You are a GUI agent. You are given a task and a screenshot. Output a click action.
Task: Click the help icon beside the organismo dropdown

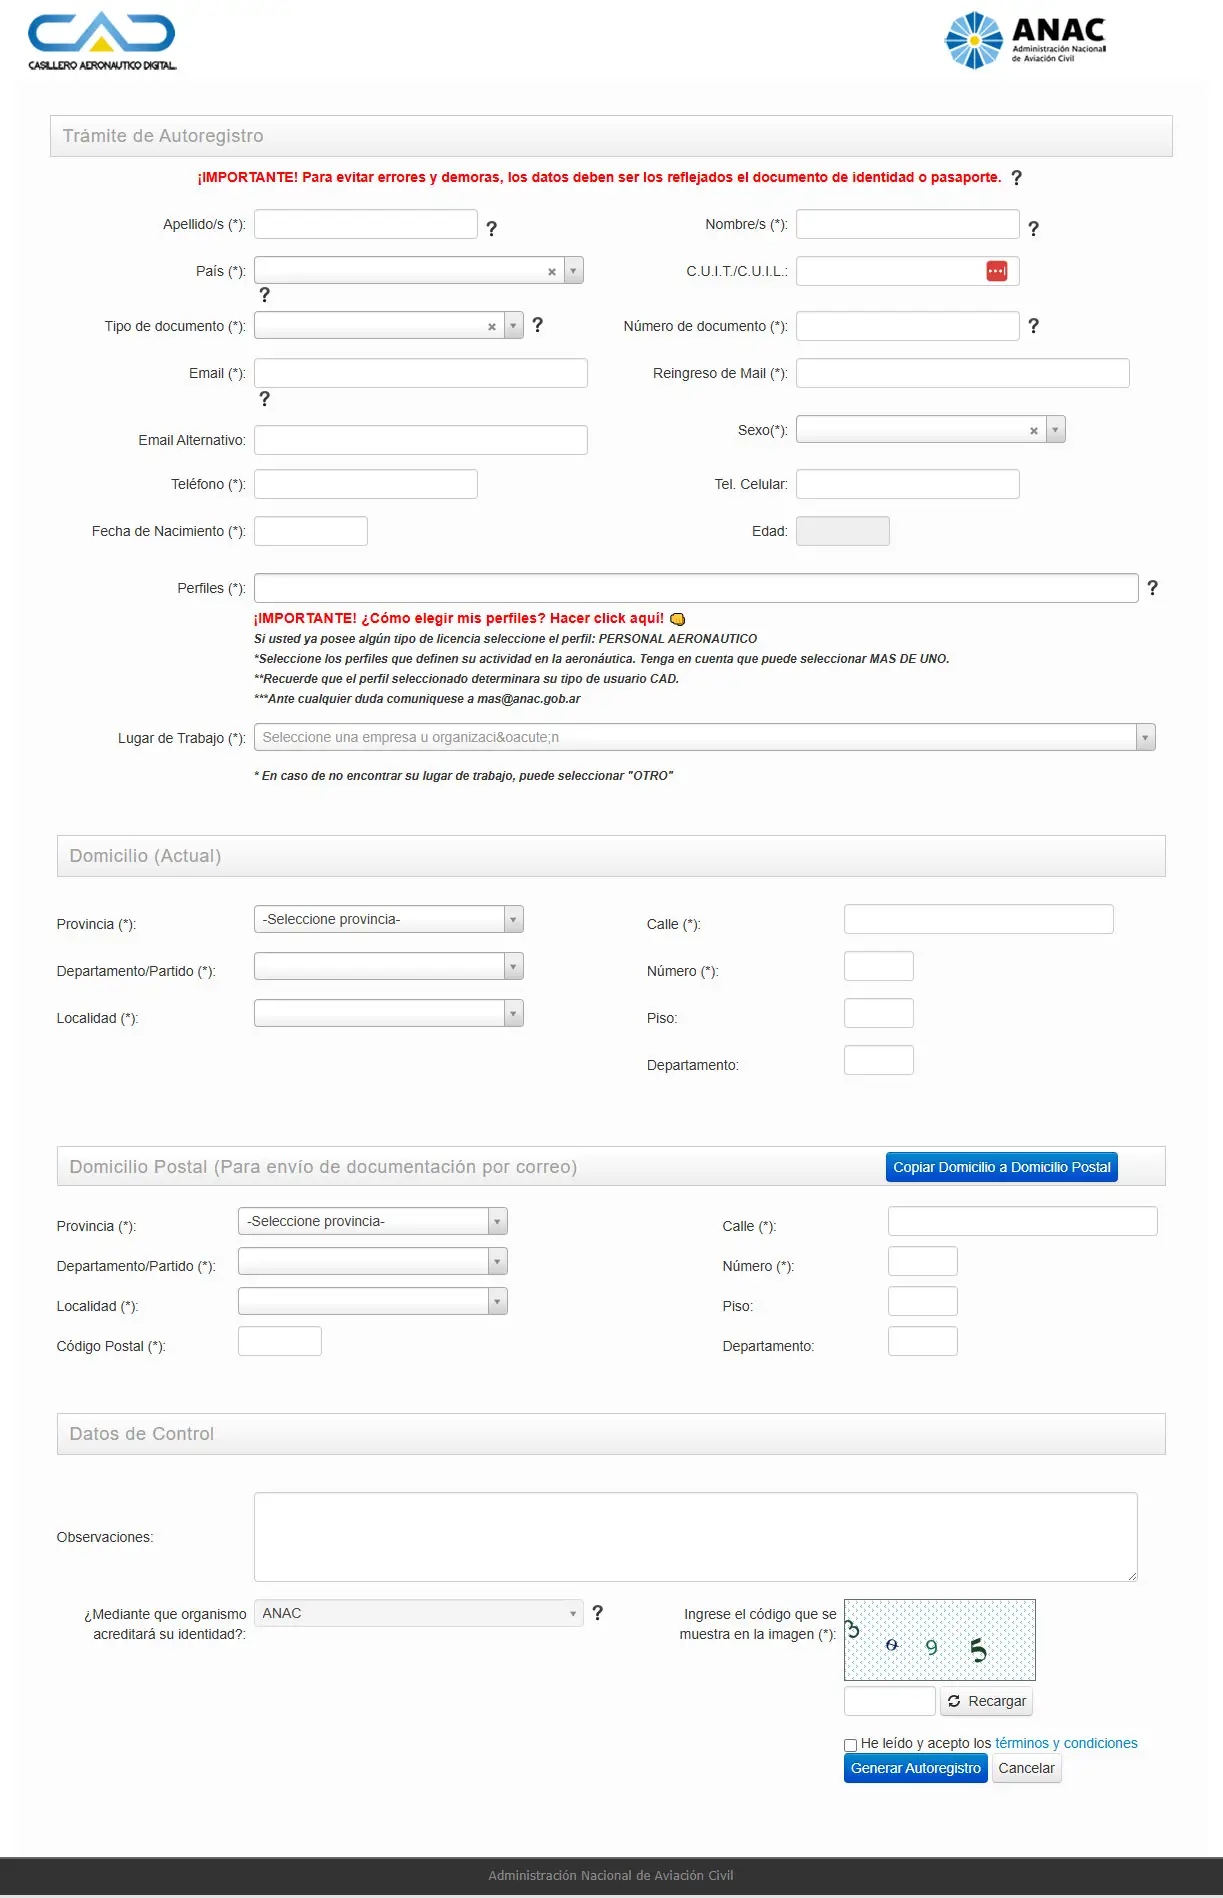[597, 1613]
